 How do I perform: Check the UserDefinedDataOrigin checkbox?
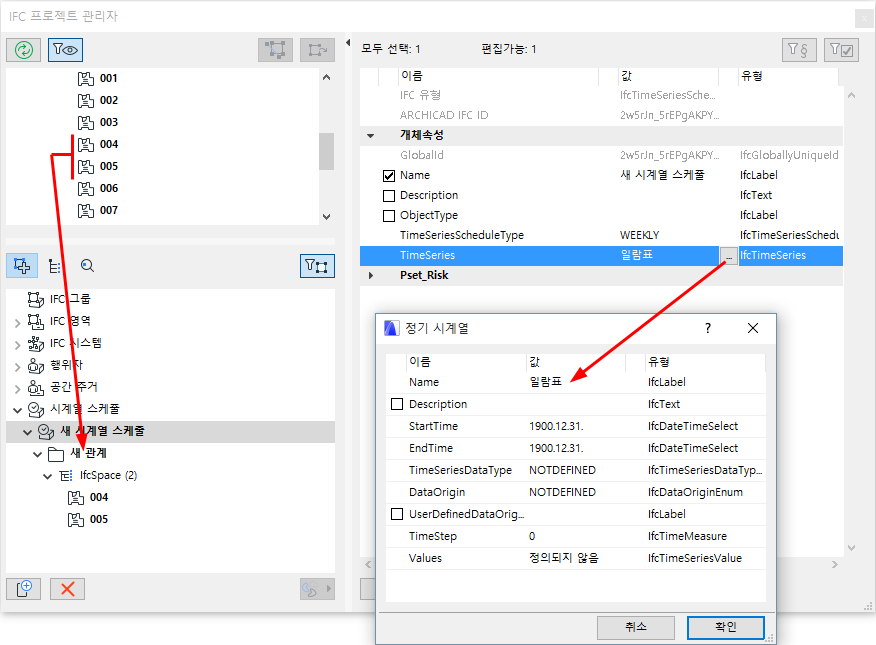click(397, 514)
